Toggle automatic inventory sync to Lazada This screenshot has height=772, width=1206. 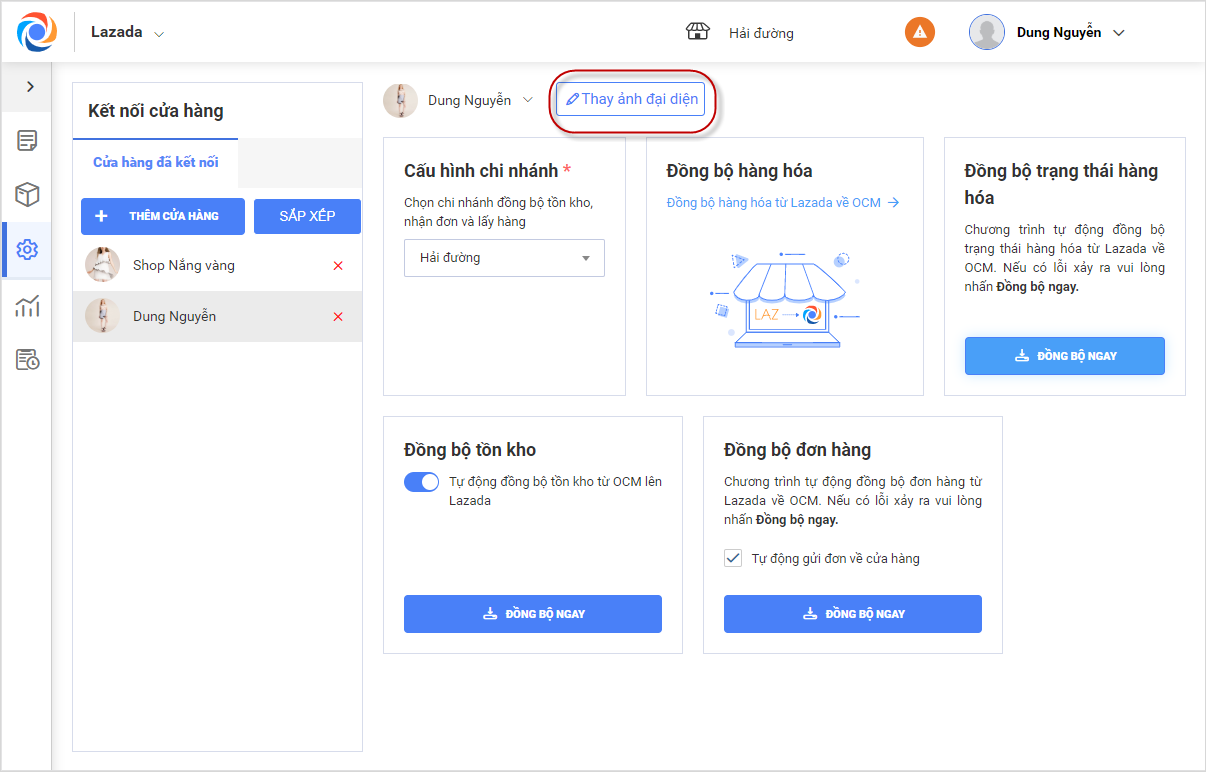click(421, 482)
